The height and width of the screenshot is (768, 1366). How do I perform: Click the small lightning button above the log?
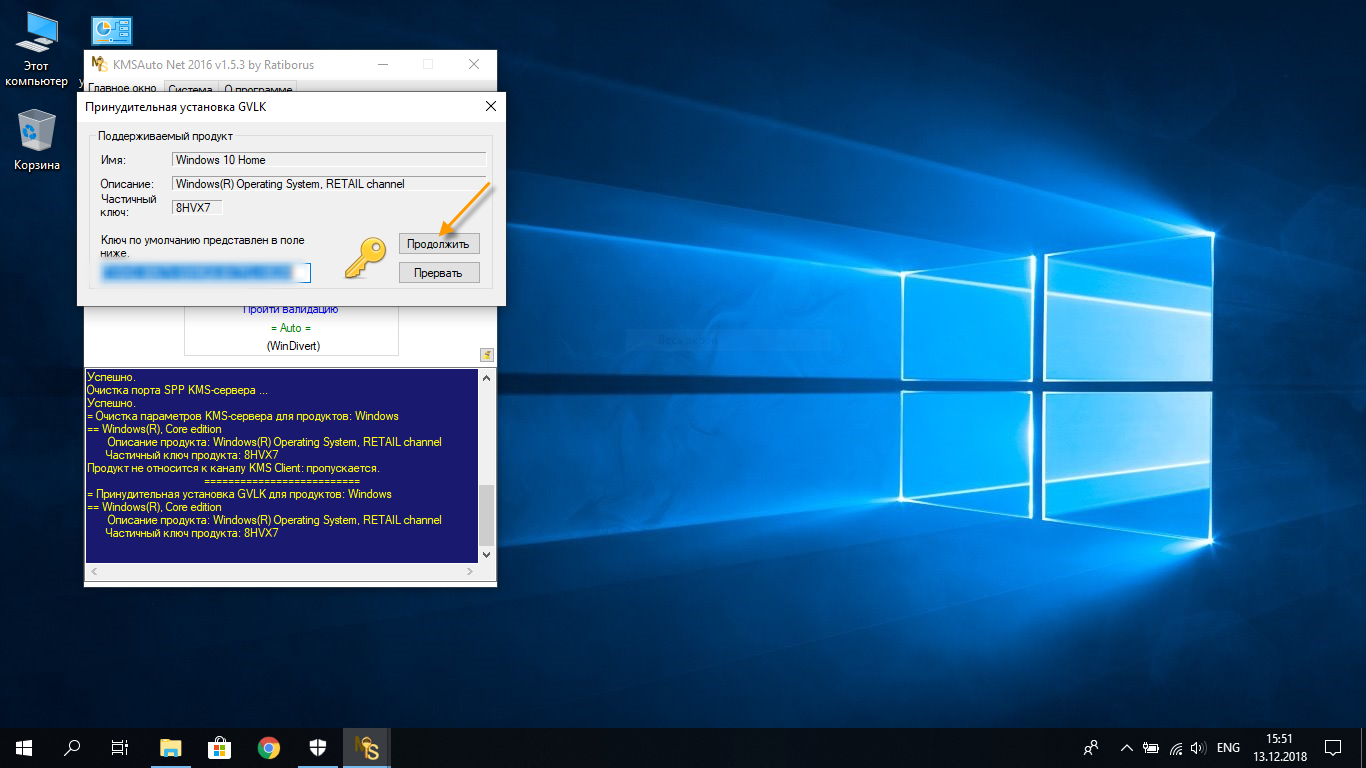click(x=487, y=354)
